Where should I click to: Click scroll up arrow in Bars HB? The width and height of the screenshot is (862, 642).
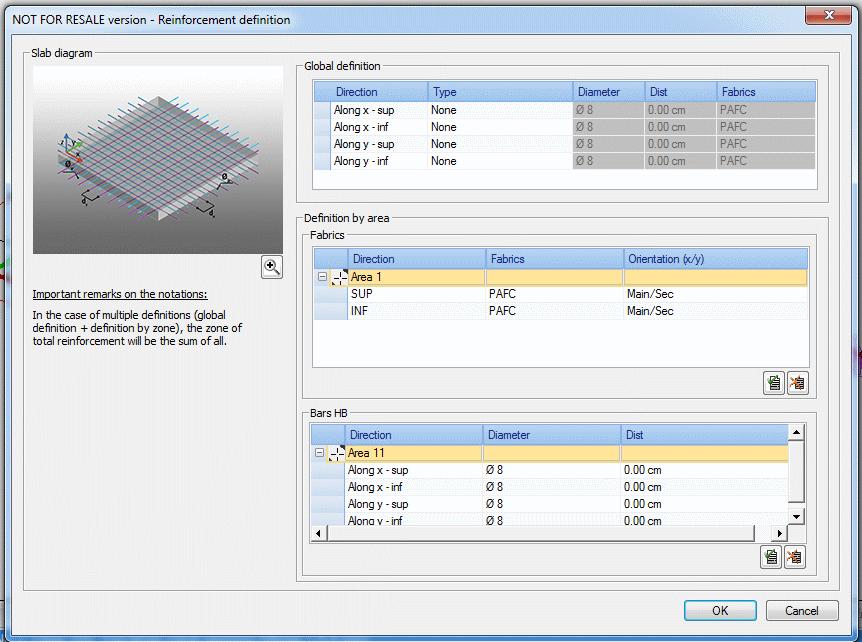point(796,433)
